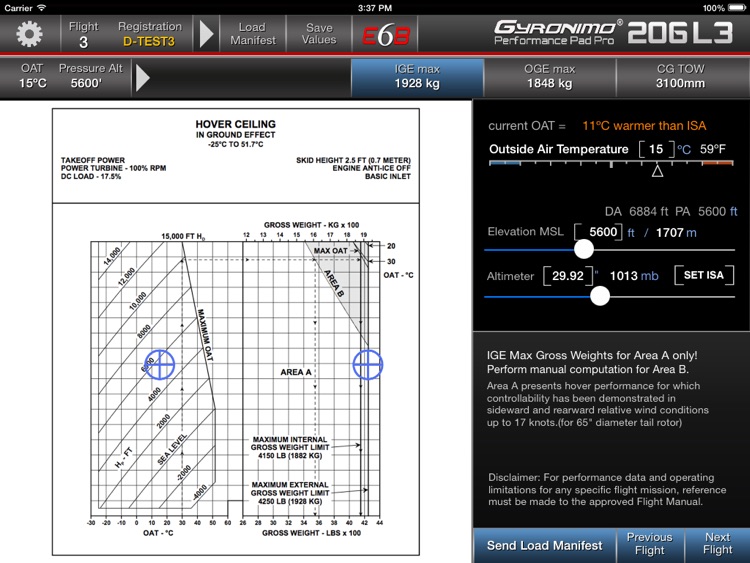750x563 pixels.
Task: Tap the play arrow beside Registration
Action: pos(206,33)
